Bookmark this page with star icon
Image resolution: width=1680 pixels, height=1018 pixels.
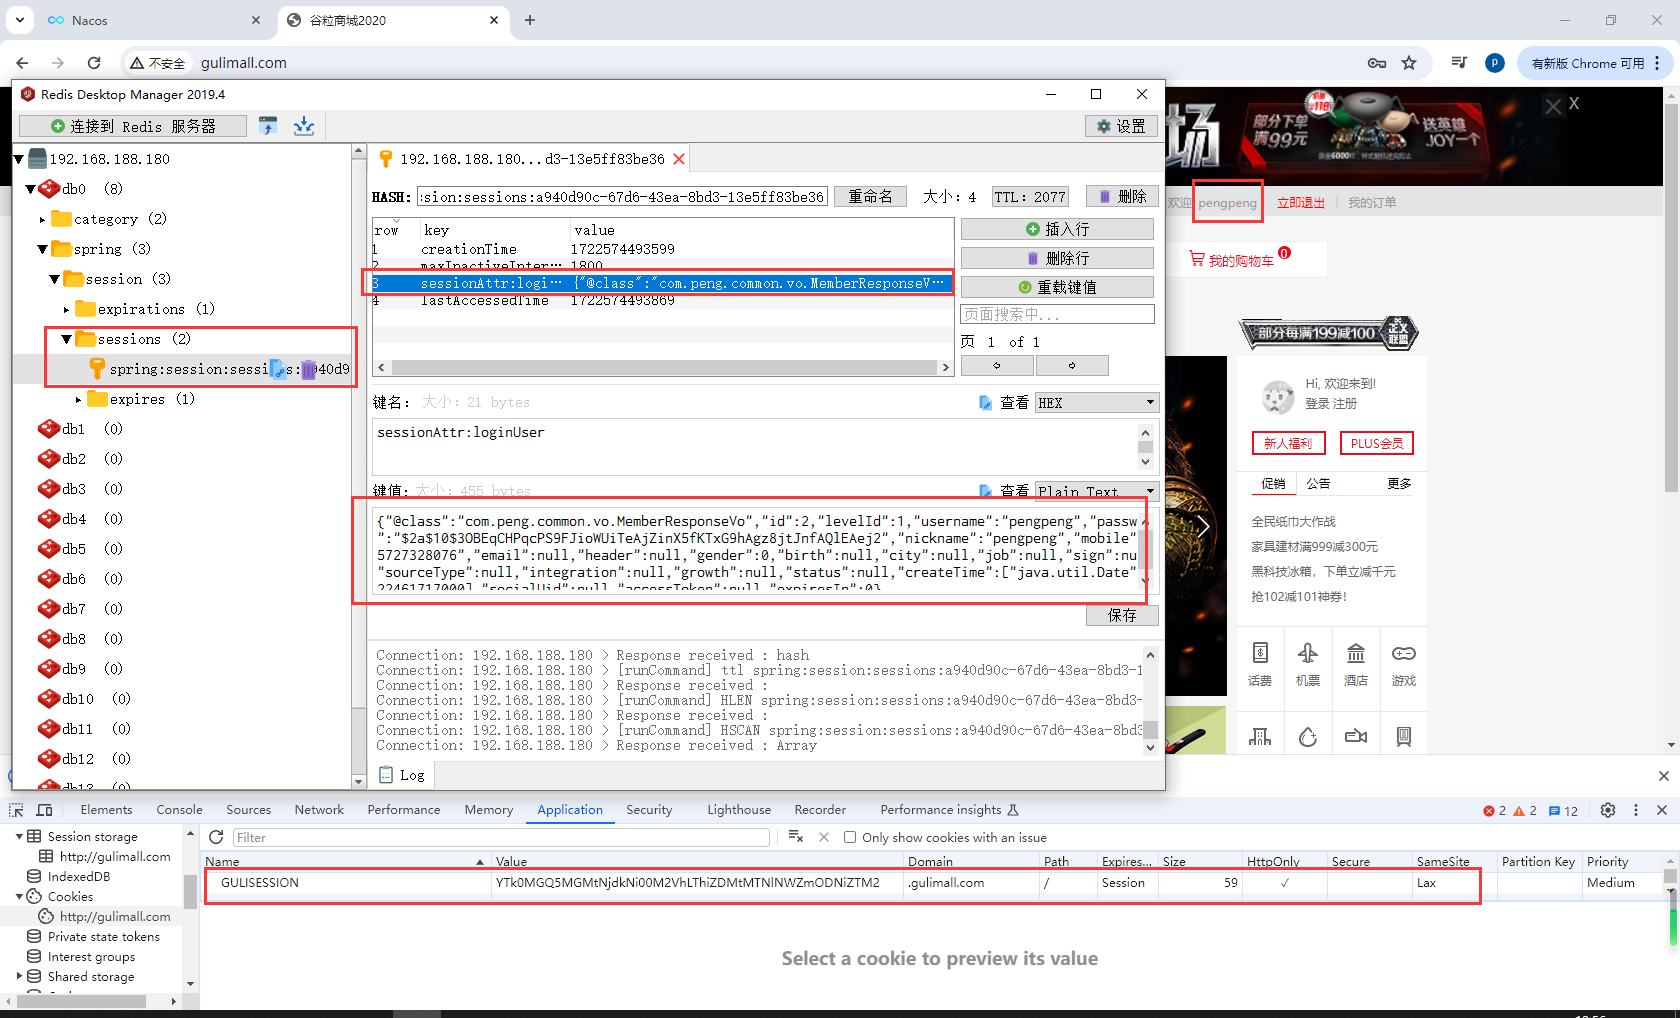coord(1409,63)
